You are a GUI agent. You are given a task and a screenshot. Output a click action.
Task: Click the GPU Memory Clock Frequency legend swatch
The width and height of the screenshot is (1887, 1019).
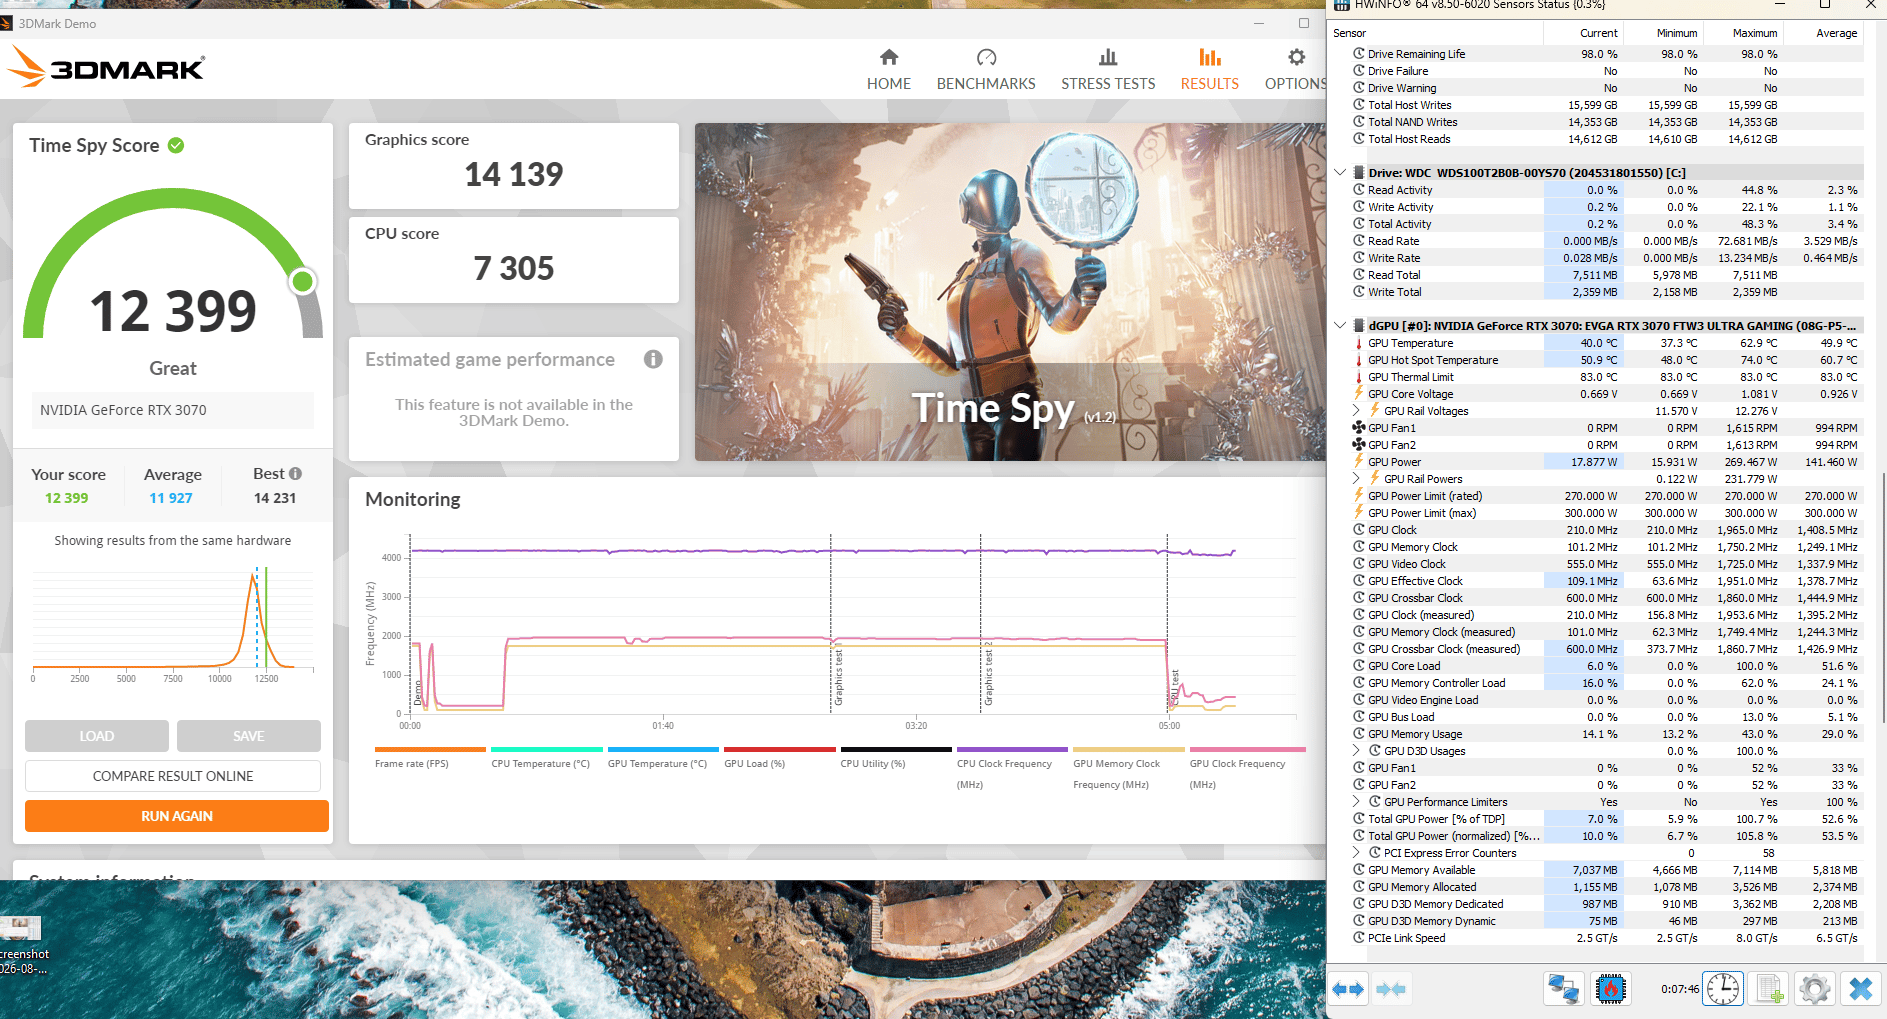1129,749
